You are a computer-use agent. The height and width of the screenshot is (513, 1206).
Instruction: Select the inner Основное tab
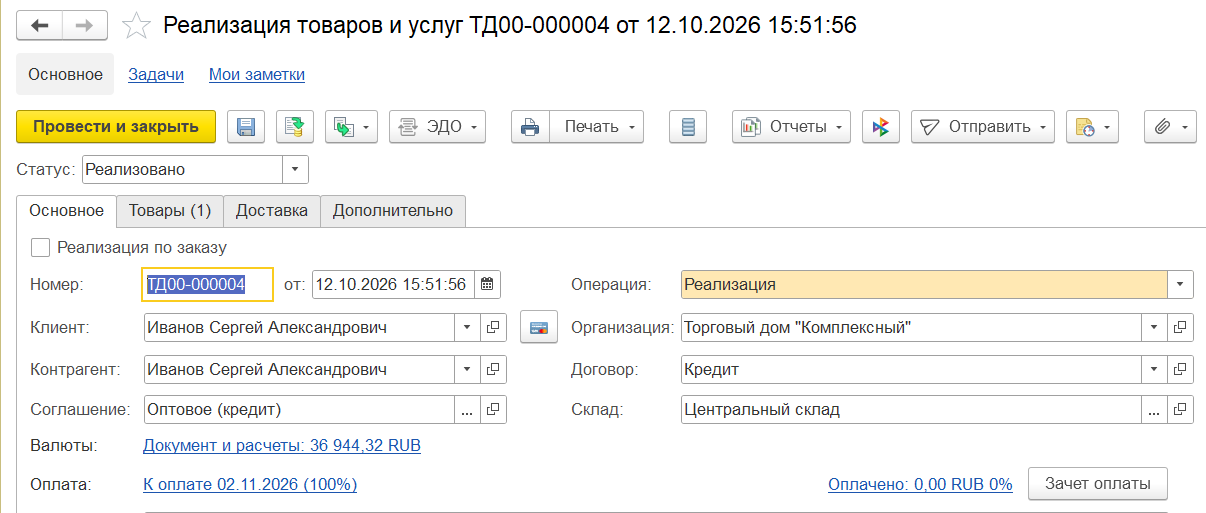tap(66, 211)
